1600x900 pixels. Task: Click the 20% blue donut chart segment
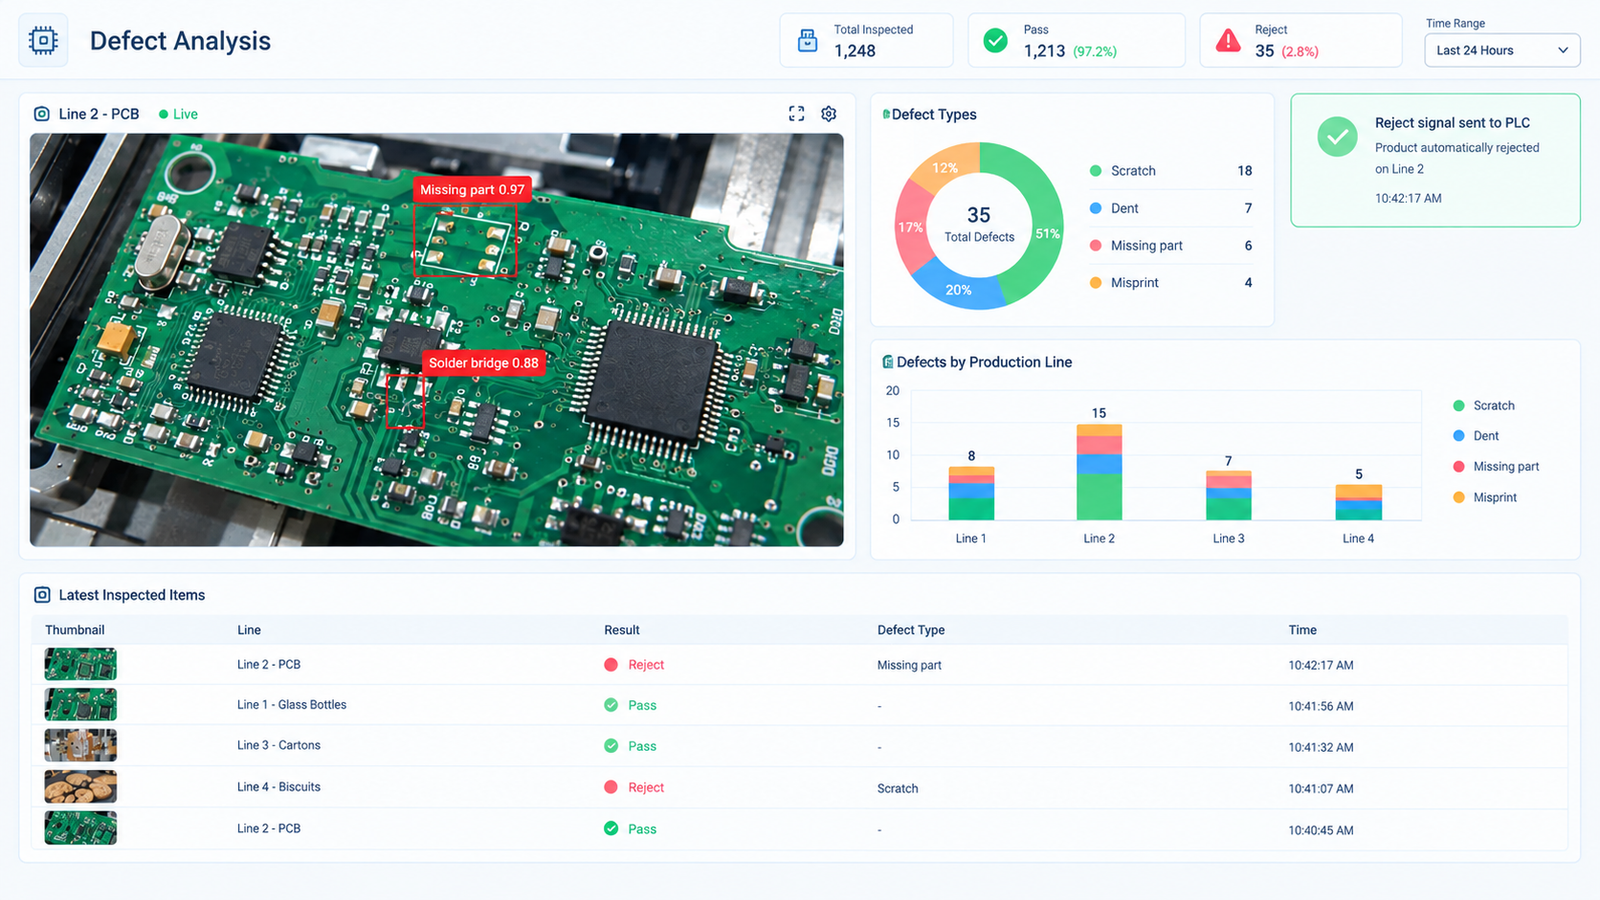[958, 289]
